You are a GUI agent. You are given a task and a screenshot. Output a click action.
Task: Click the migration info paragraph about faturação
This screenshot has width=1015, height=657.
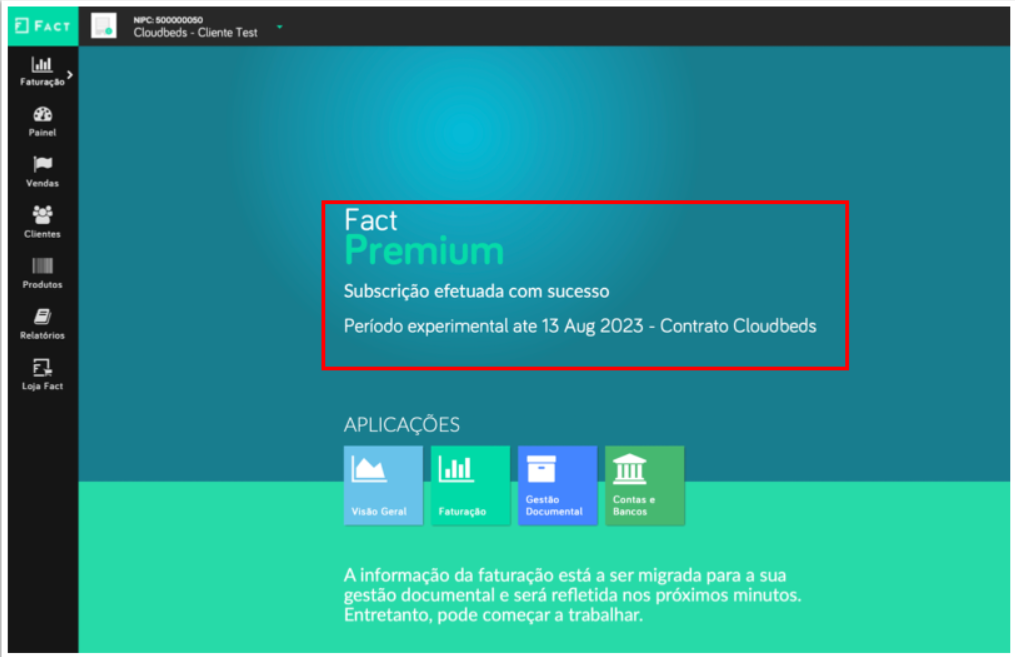572,595
